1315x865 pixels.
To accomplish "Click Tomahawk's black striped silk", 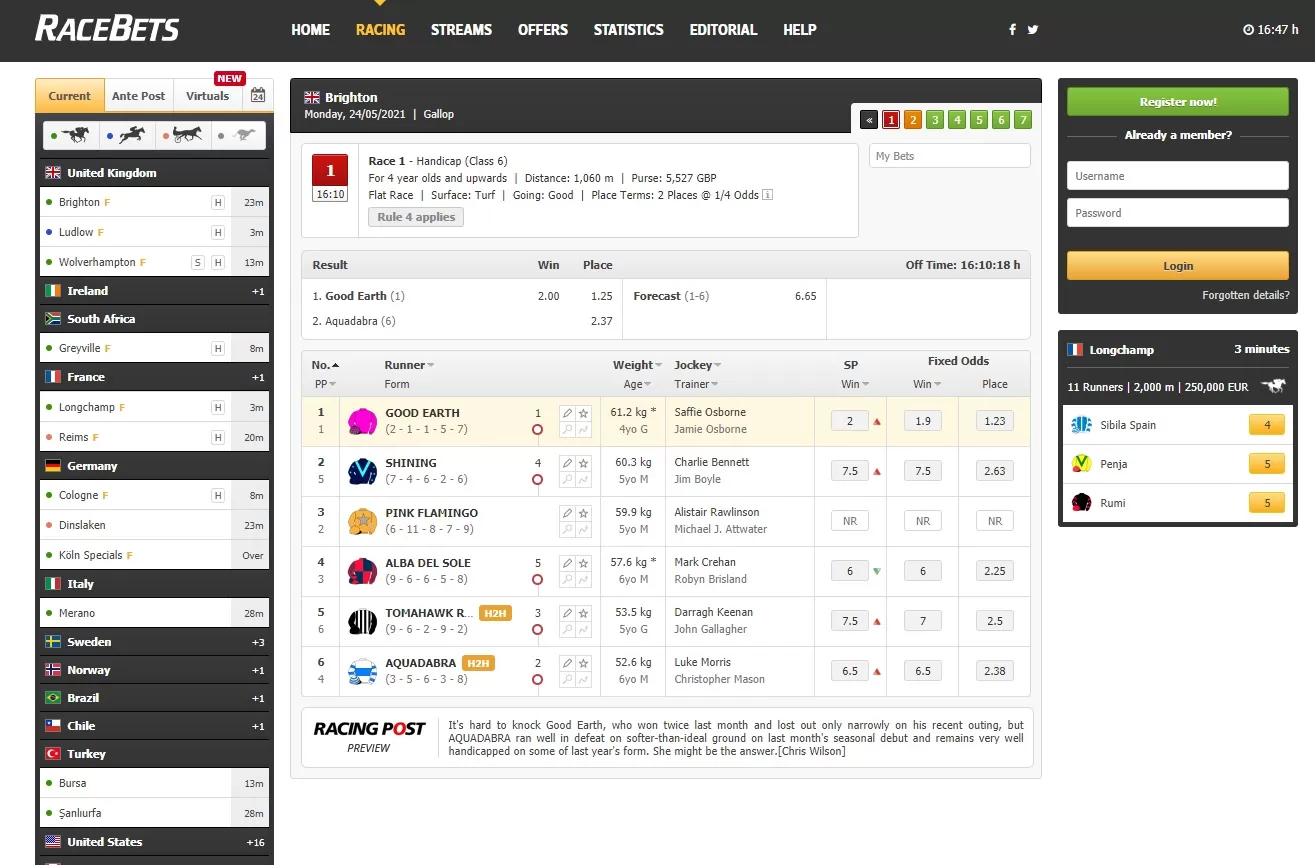I will (x=362, y=621).
